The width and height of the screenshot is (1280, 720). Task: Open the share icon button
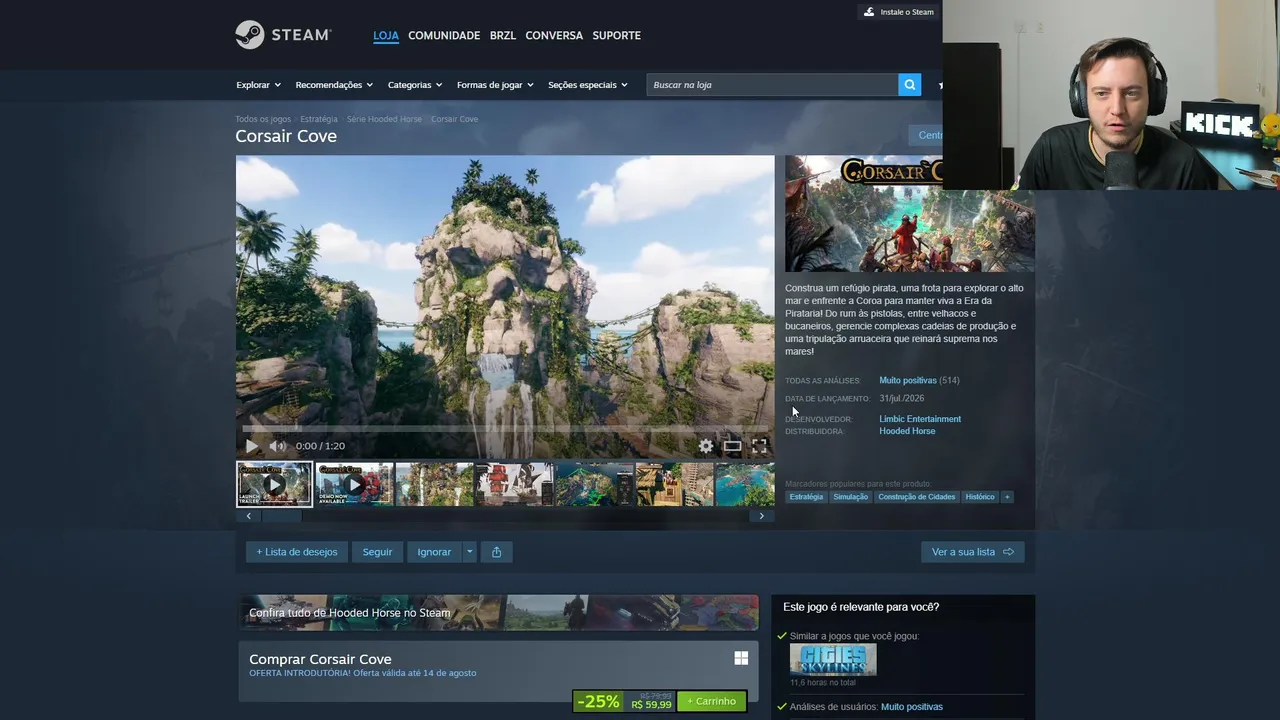(x=496, y=552)
